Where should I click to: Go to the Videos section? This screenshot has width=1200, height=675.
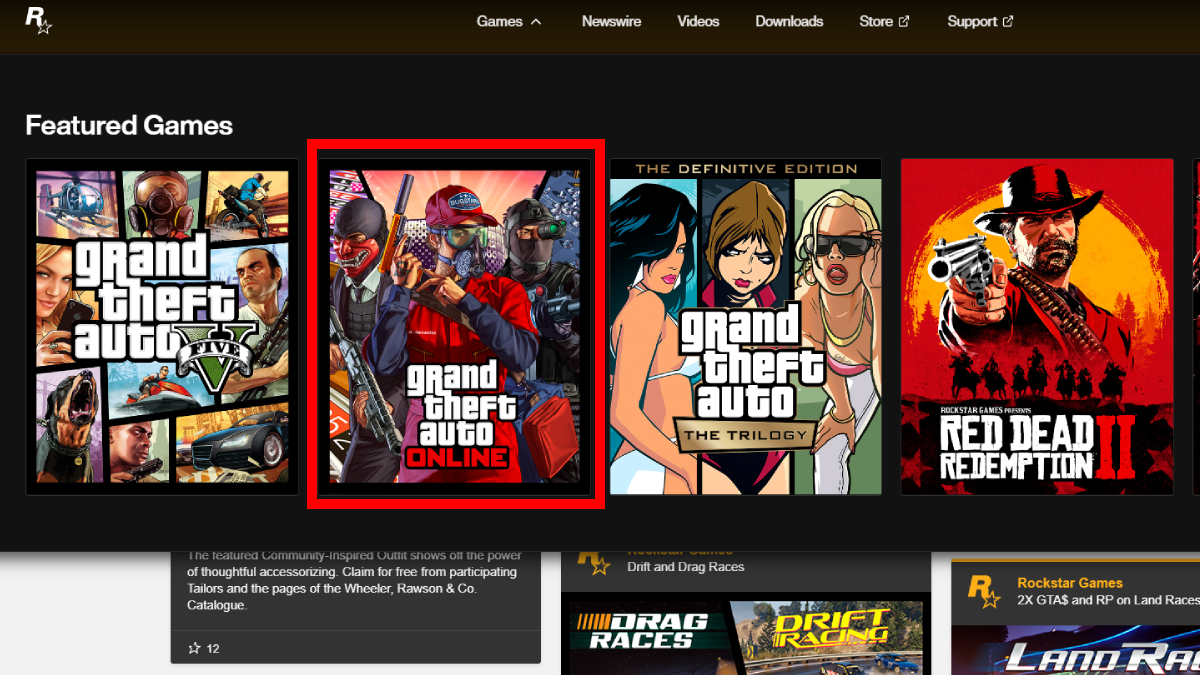698,21
